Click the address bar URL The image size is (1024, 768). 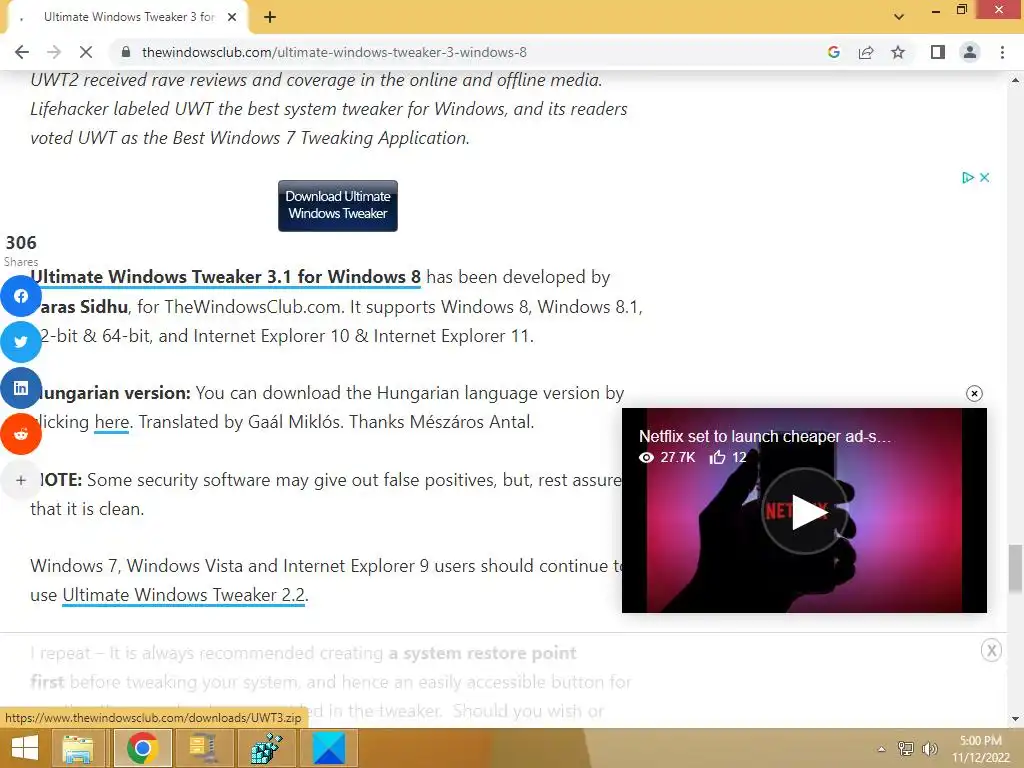(334, 52)
